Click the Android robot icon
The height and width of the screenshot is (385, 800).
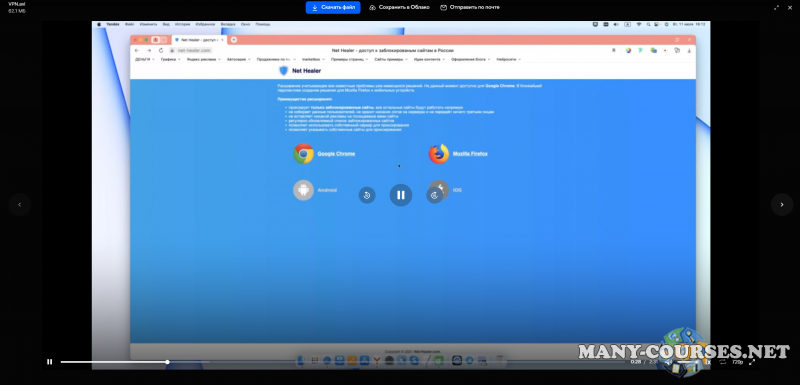tap(303, 190)
